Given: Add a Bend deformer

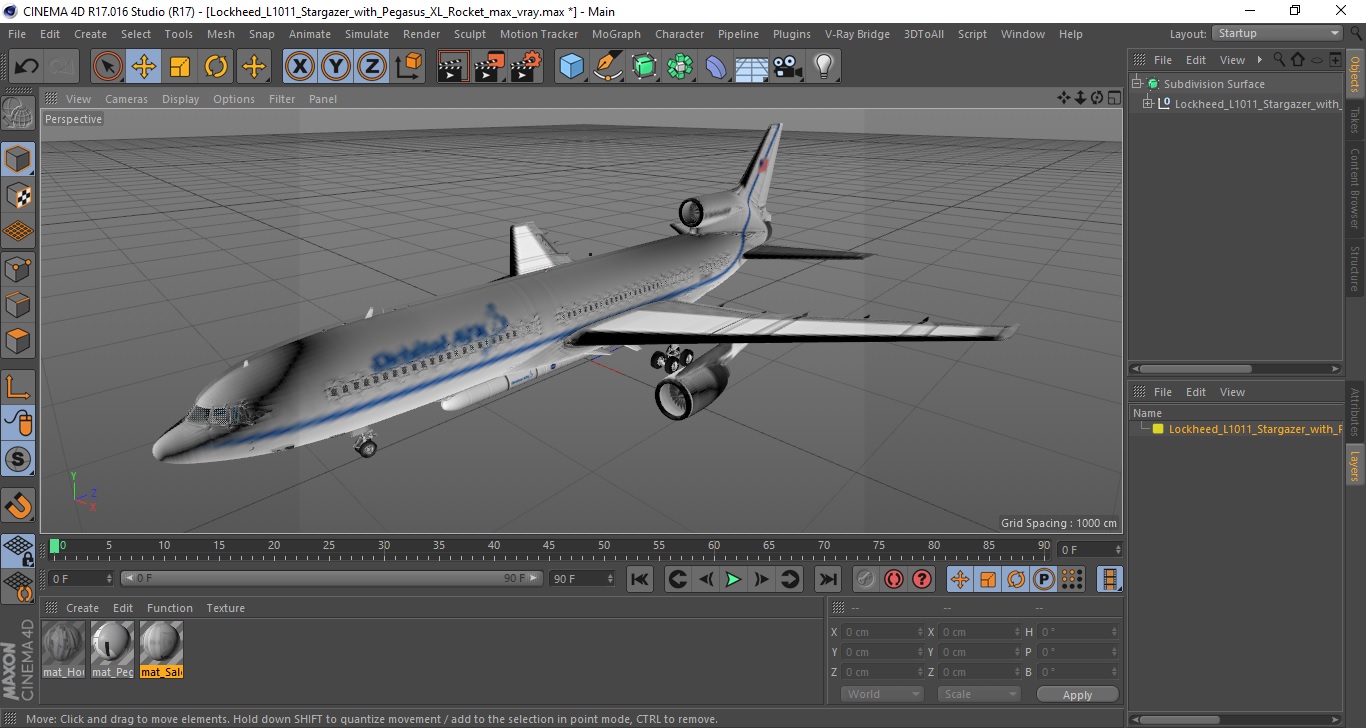Looking at the screenshot, I should pos(716,67).
